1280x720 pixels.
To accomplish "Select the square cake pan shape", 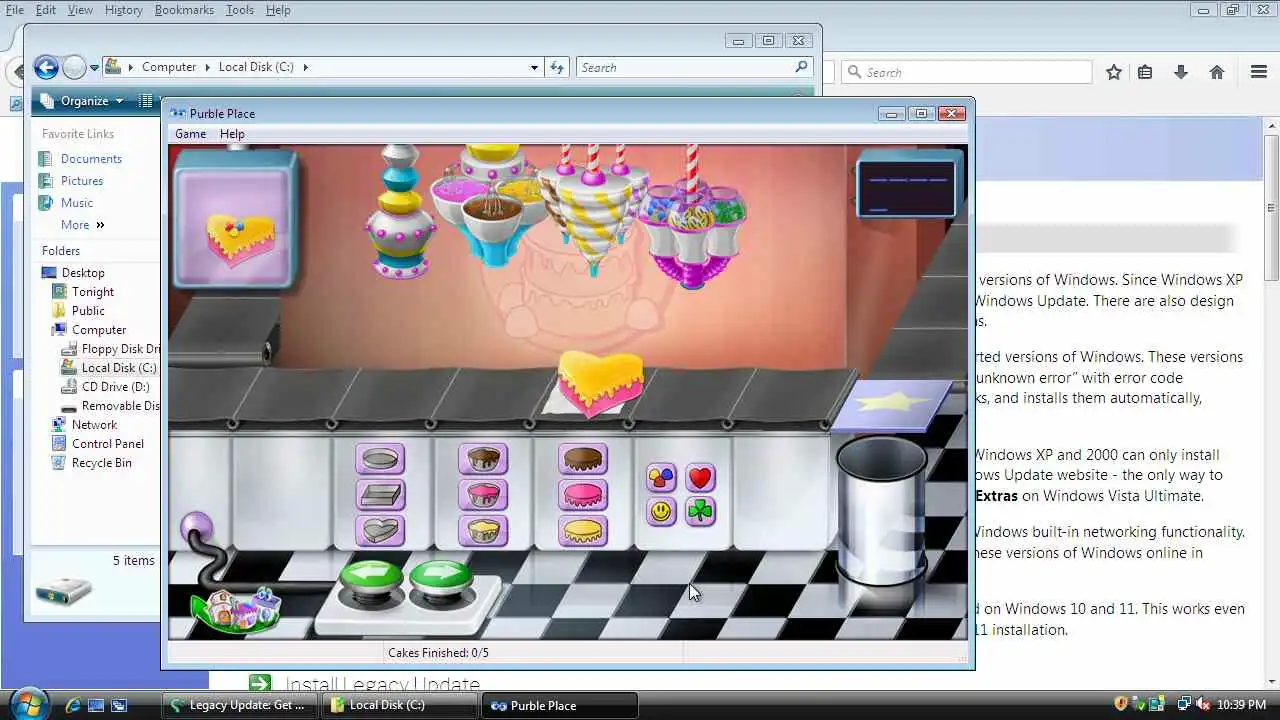I will 380,494.
